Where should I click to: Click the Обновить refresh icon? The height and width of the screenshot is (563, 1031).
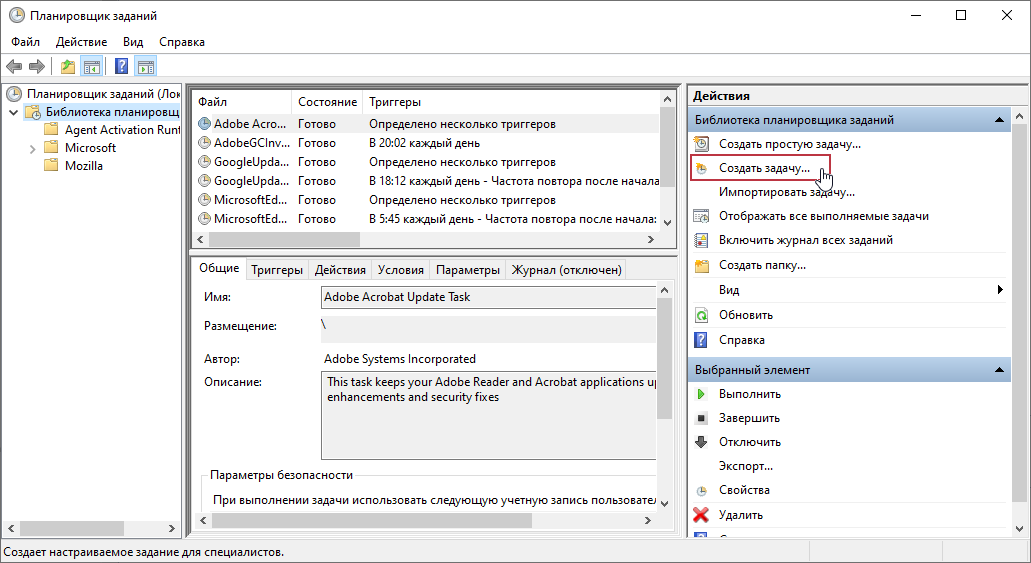pos(701,315)
